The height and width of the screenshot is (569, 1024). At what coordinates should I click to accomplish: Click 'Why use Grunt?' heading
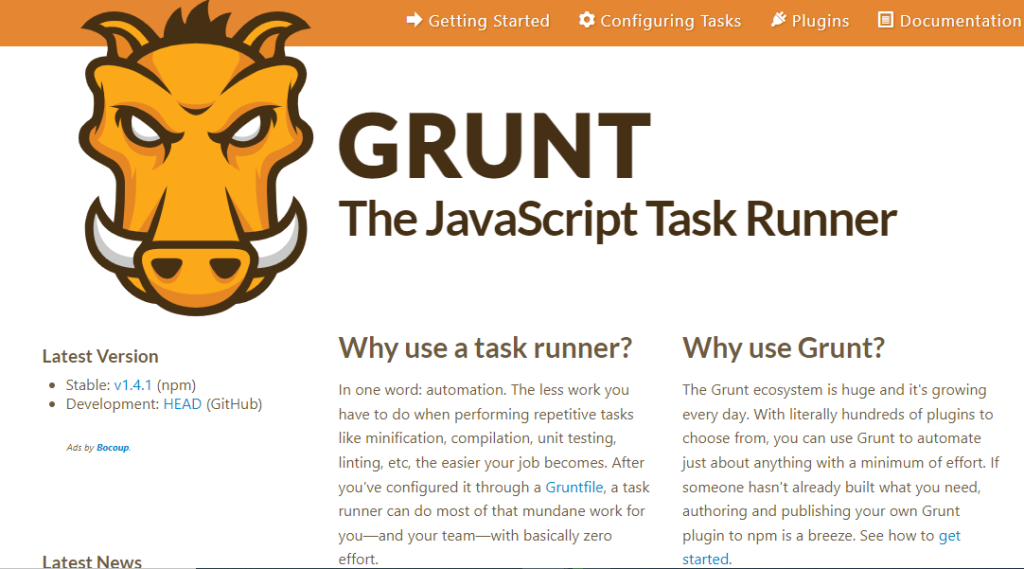pyautogui.click(x=784, y=348)
